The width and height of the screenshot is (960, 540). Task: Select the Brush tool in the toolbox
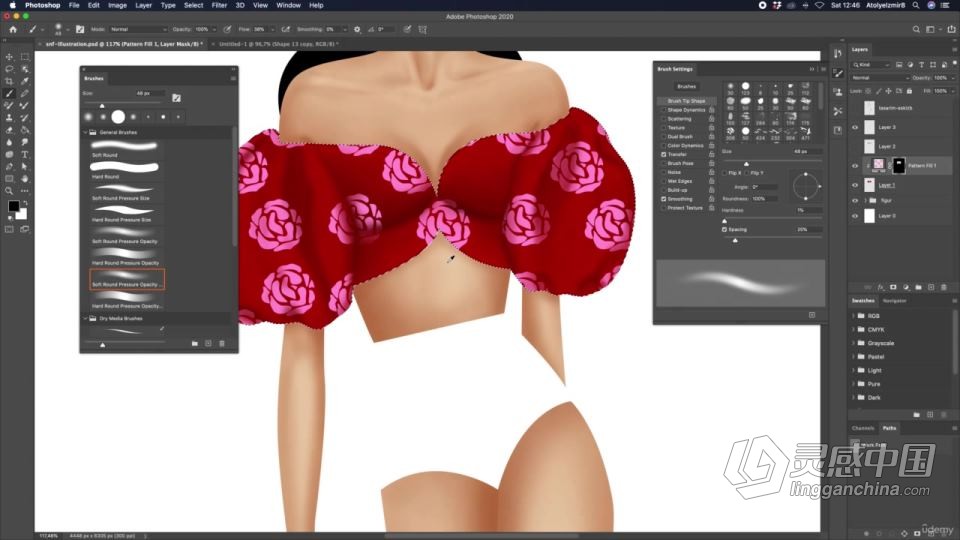click(9, 94)
